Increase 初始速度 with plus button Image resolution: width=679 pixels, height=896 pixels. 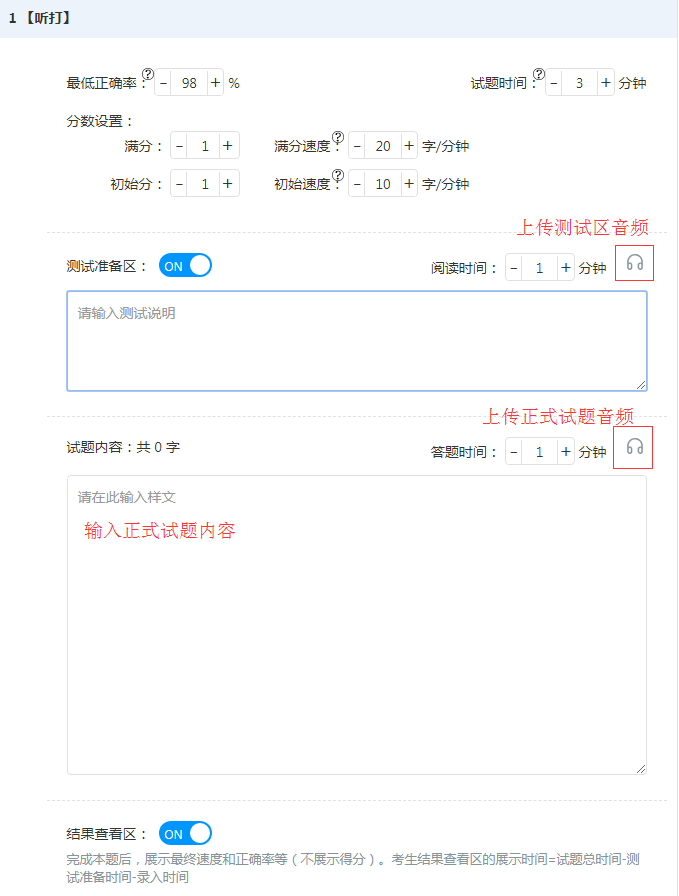[x=409, y=184]
